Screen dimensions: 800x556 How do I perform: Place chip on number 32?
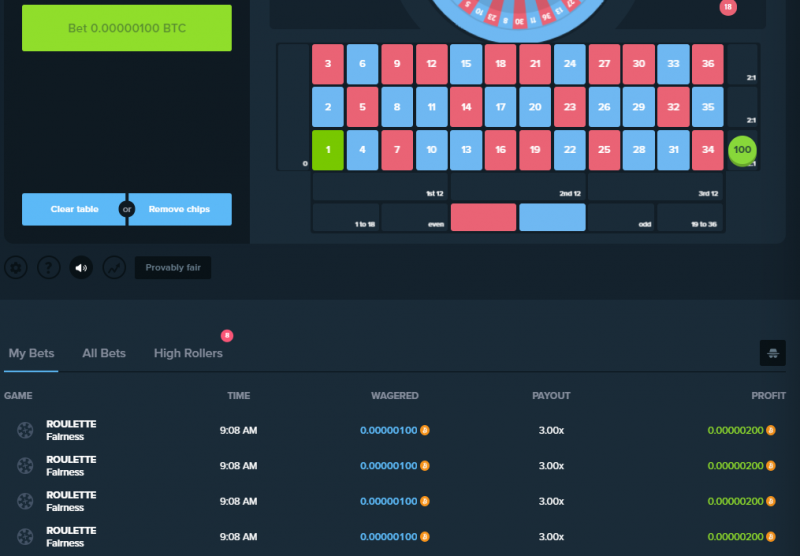[x=673, y=107]
